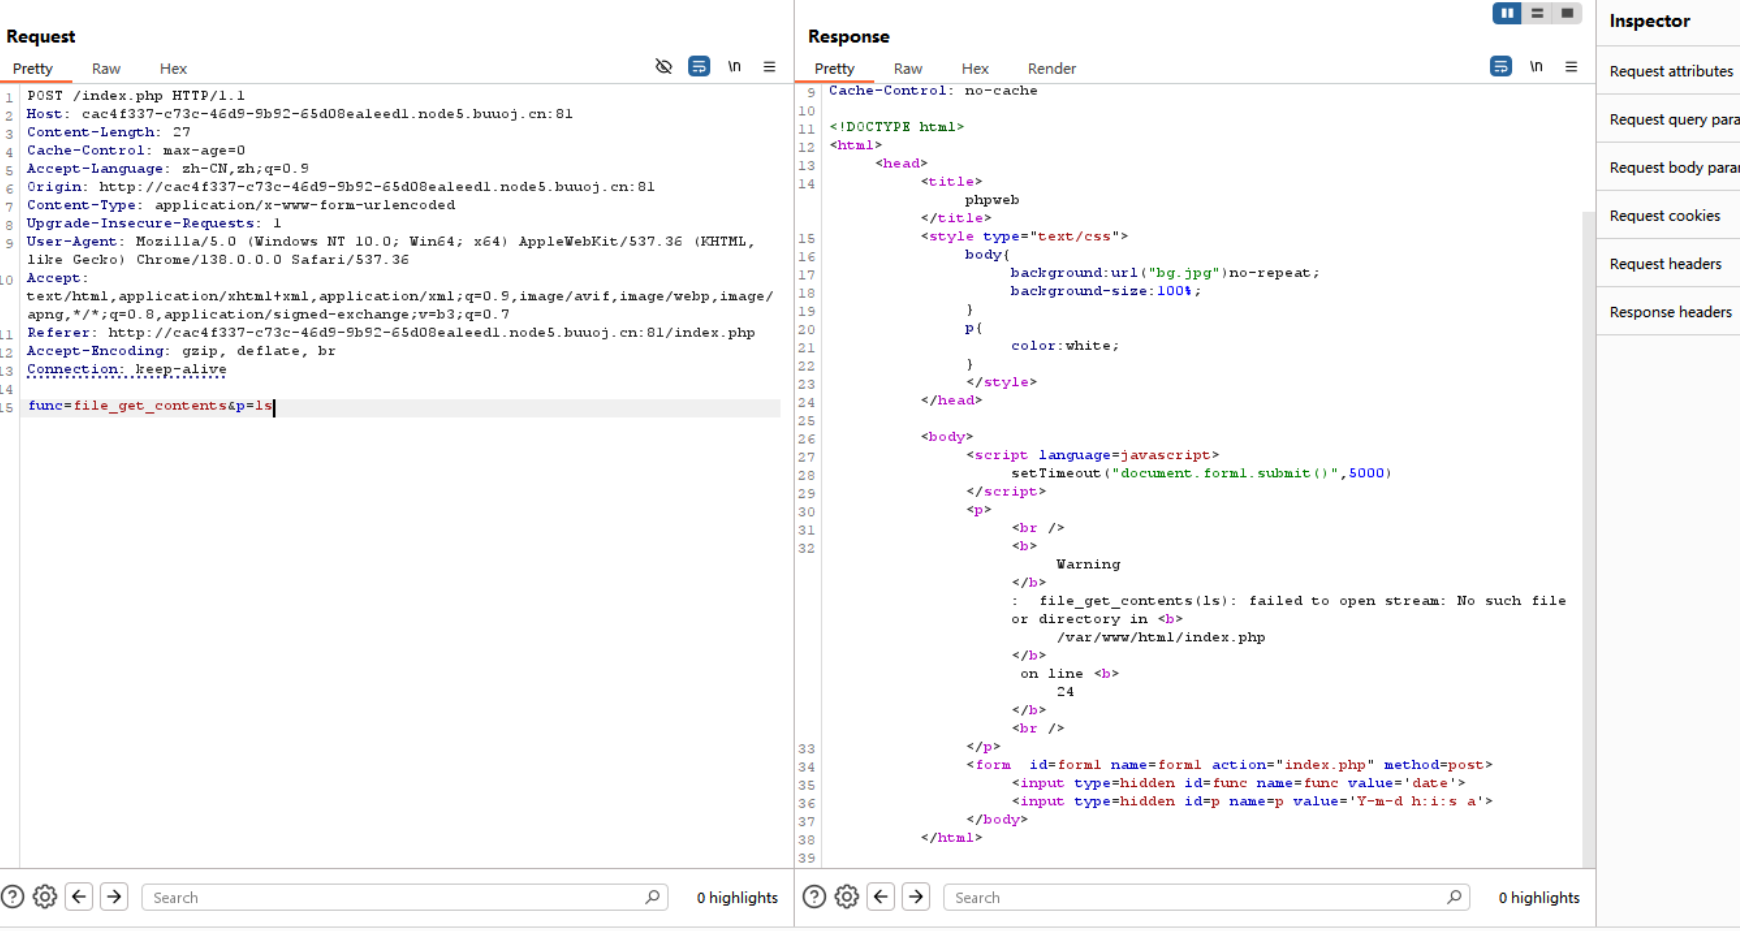Click the Inspector panel title
The width and height of the screenshot is (1740, 931).
pyautogui.click(x=1649, y=21)
